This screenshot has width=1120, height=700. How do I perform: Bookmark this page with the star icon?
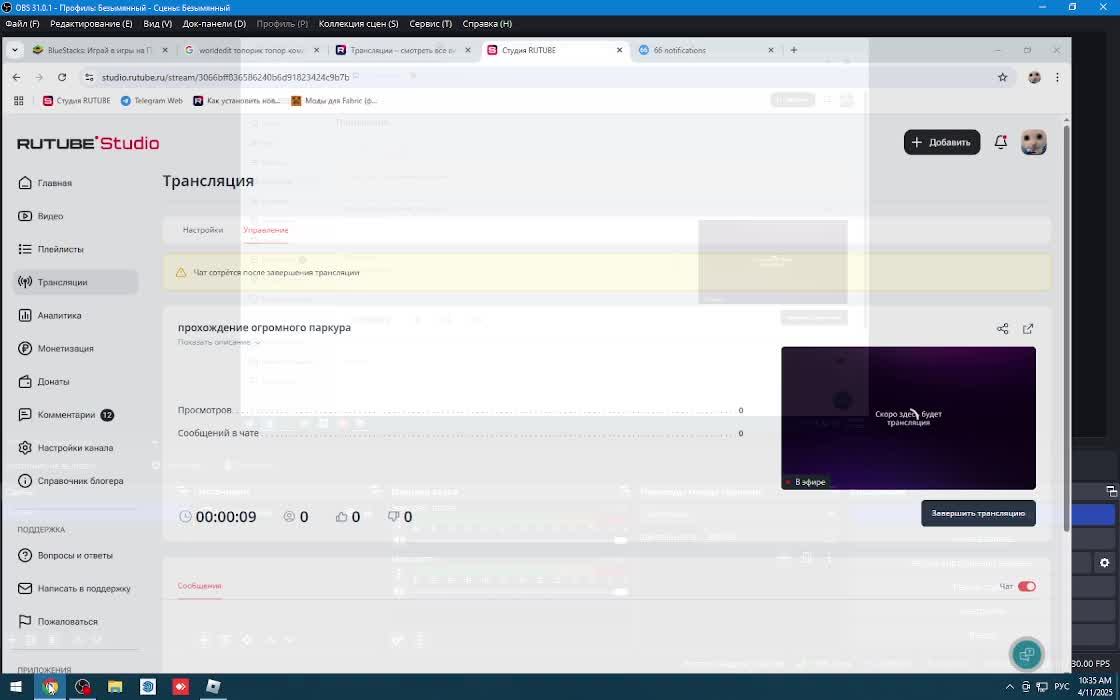pyautogui.click(x=1002, y=77)
